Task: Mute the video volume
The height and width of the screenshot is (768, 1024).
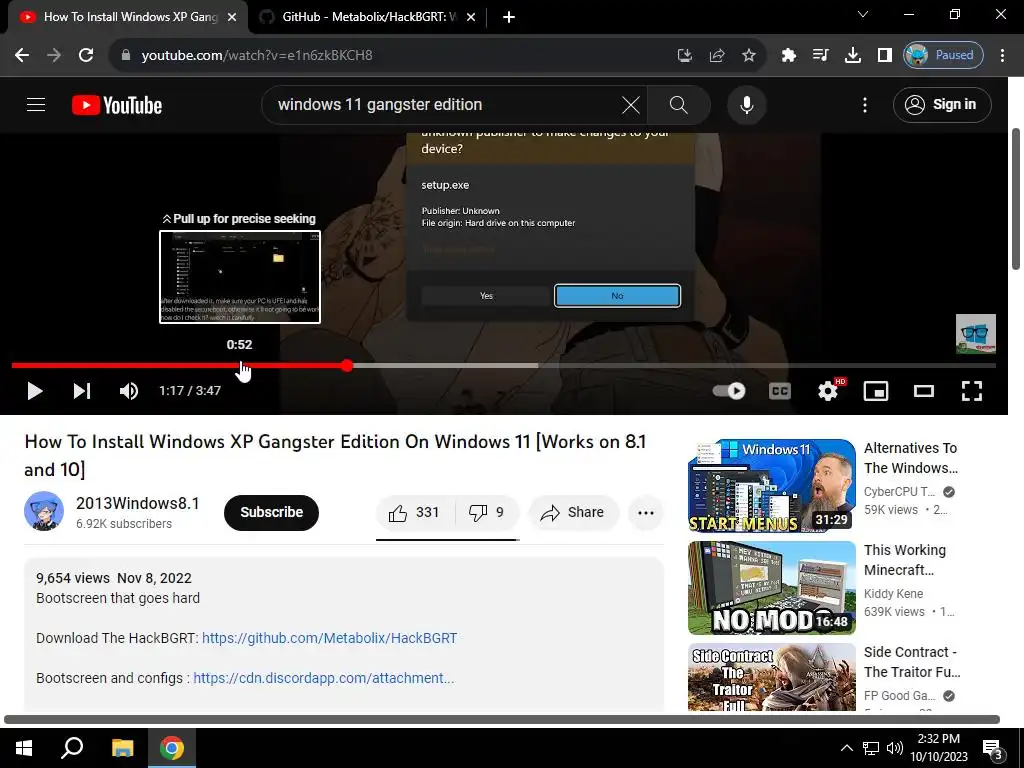Action: pyautogui.click(x=129, y=391)
